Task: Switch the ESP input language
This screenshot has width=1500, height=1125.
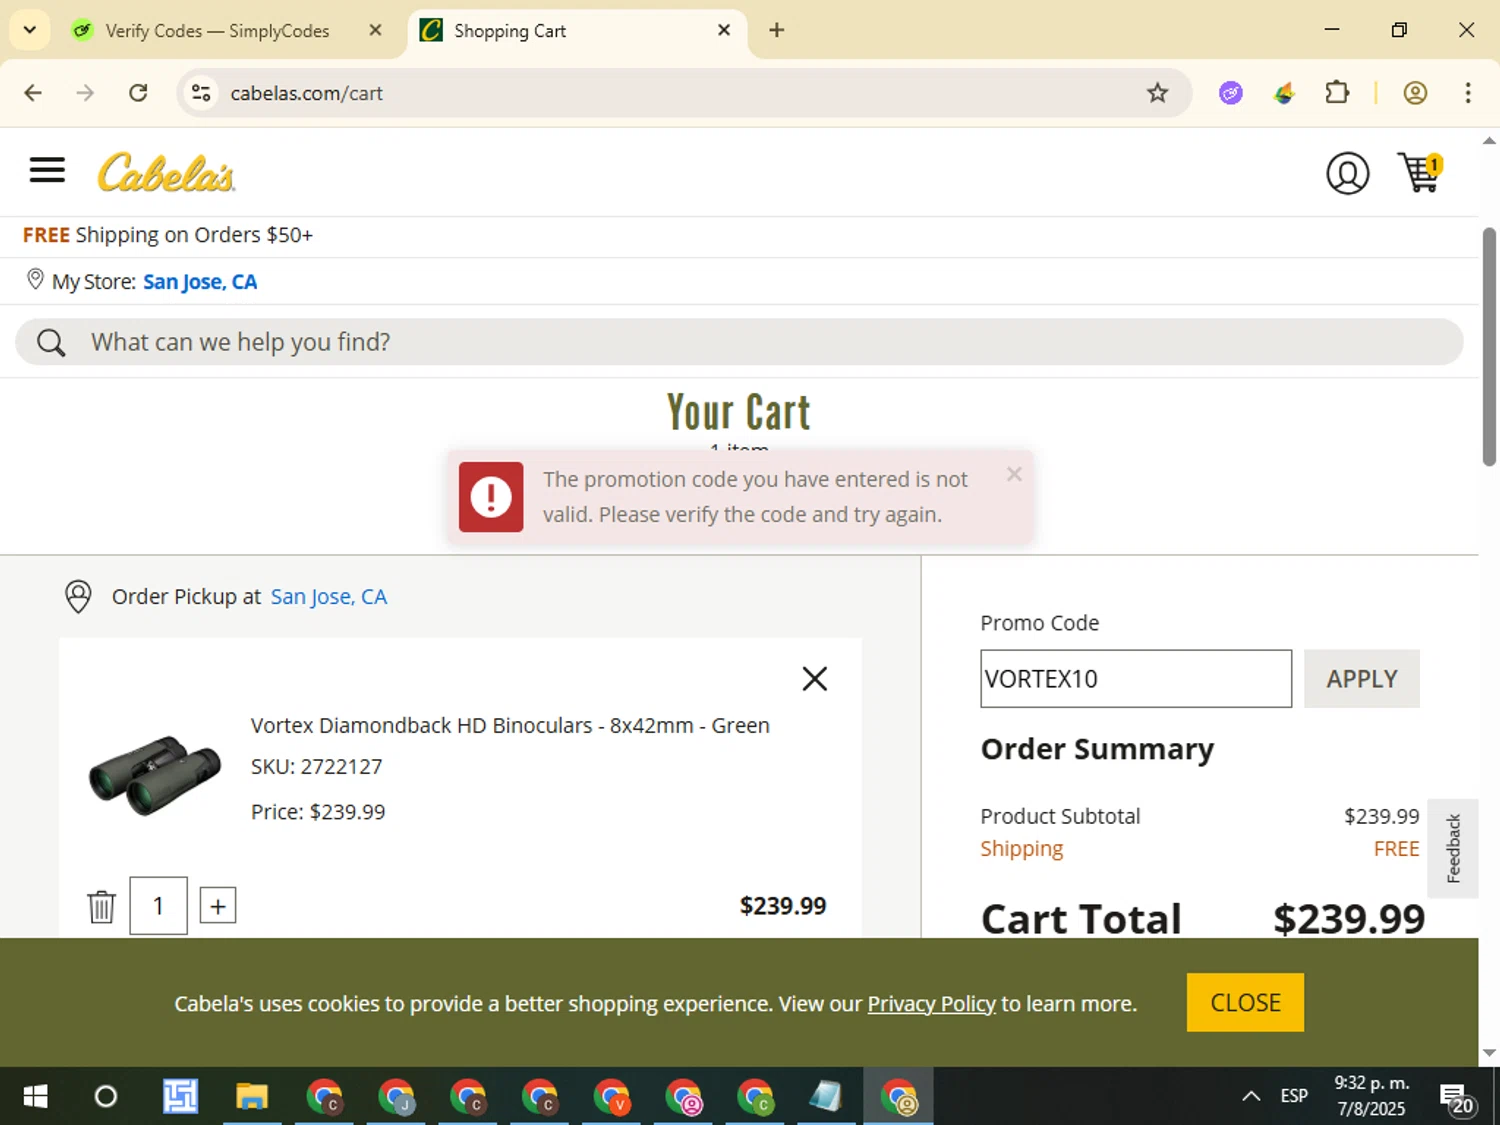Action: 1294,1096
